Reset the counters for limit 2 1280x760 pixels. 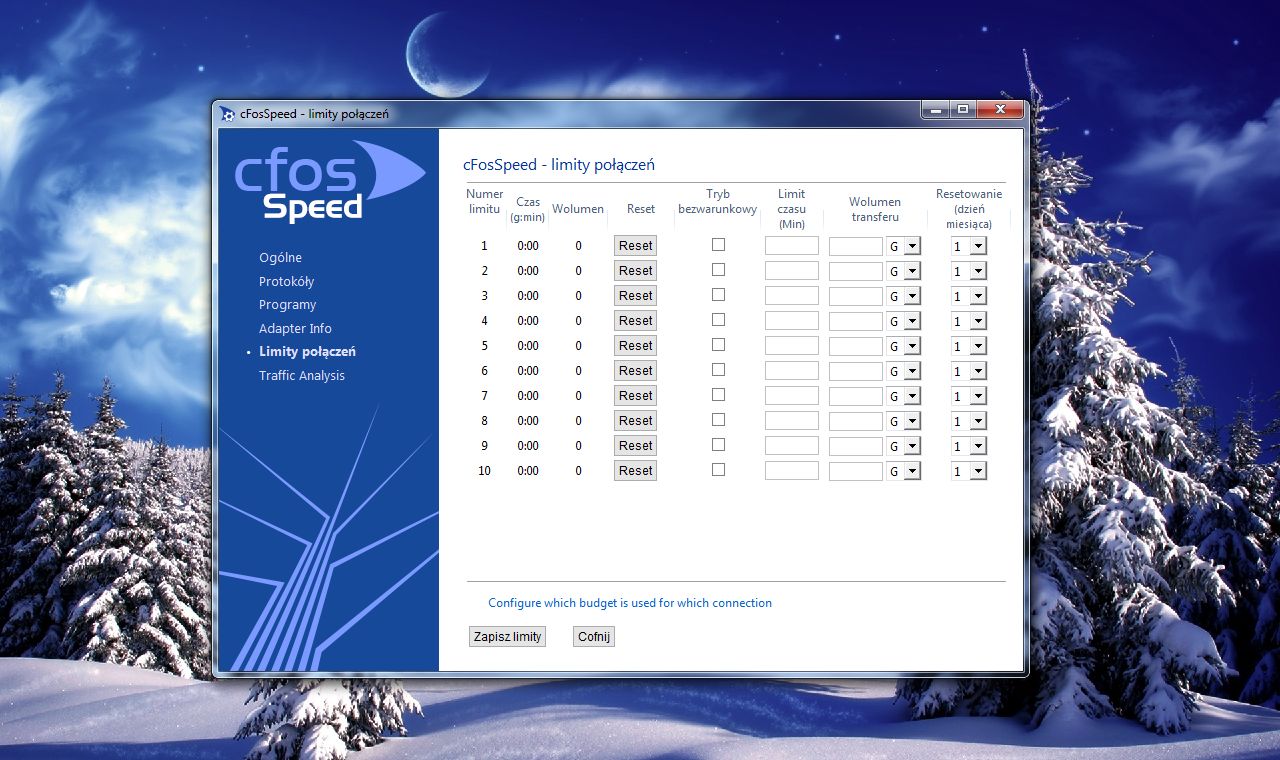coord(635,271)
